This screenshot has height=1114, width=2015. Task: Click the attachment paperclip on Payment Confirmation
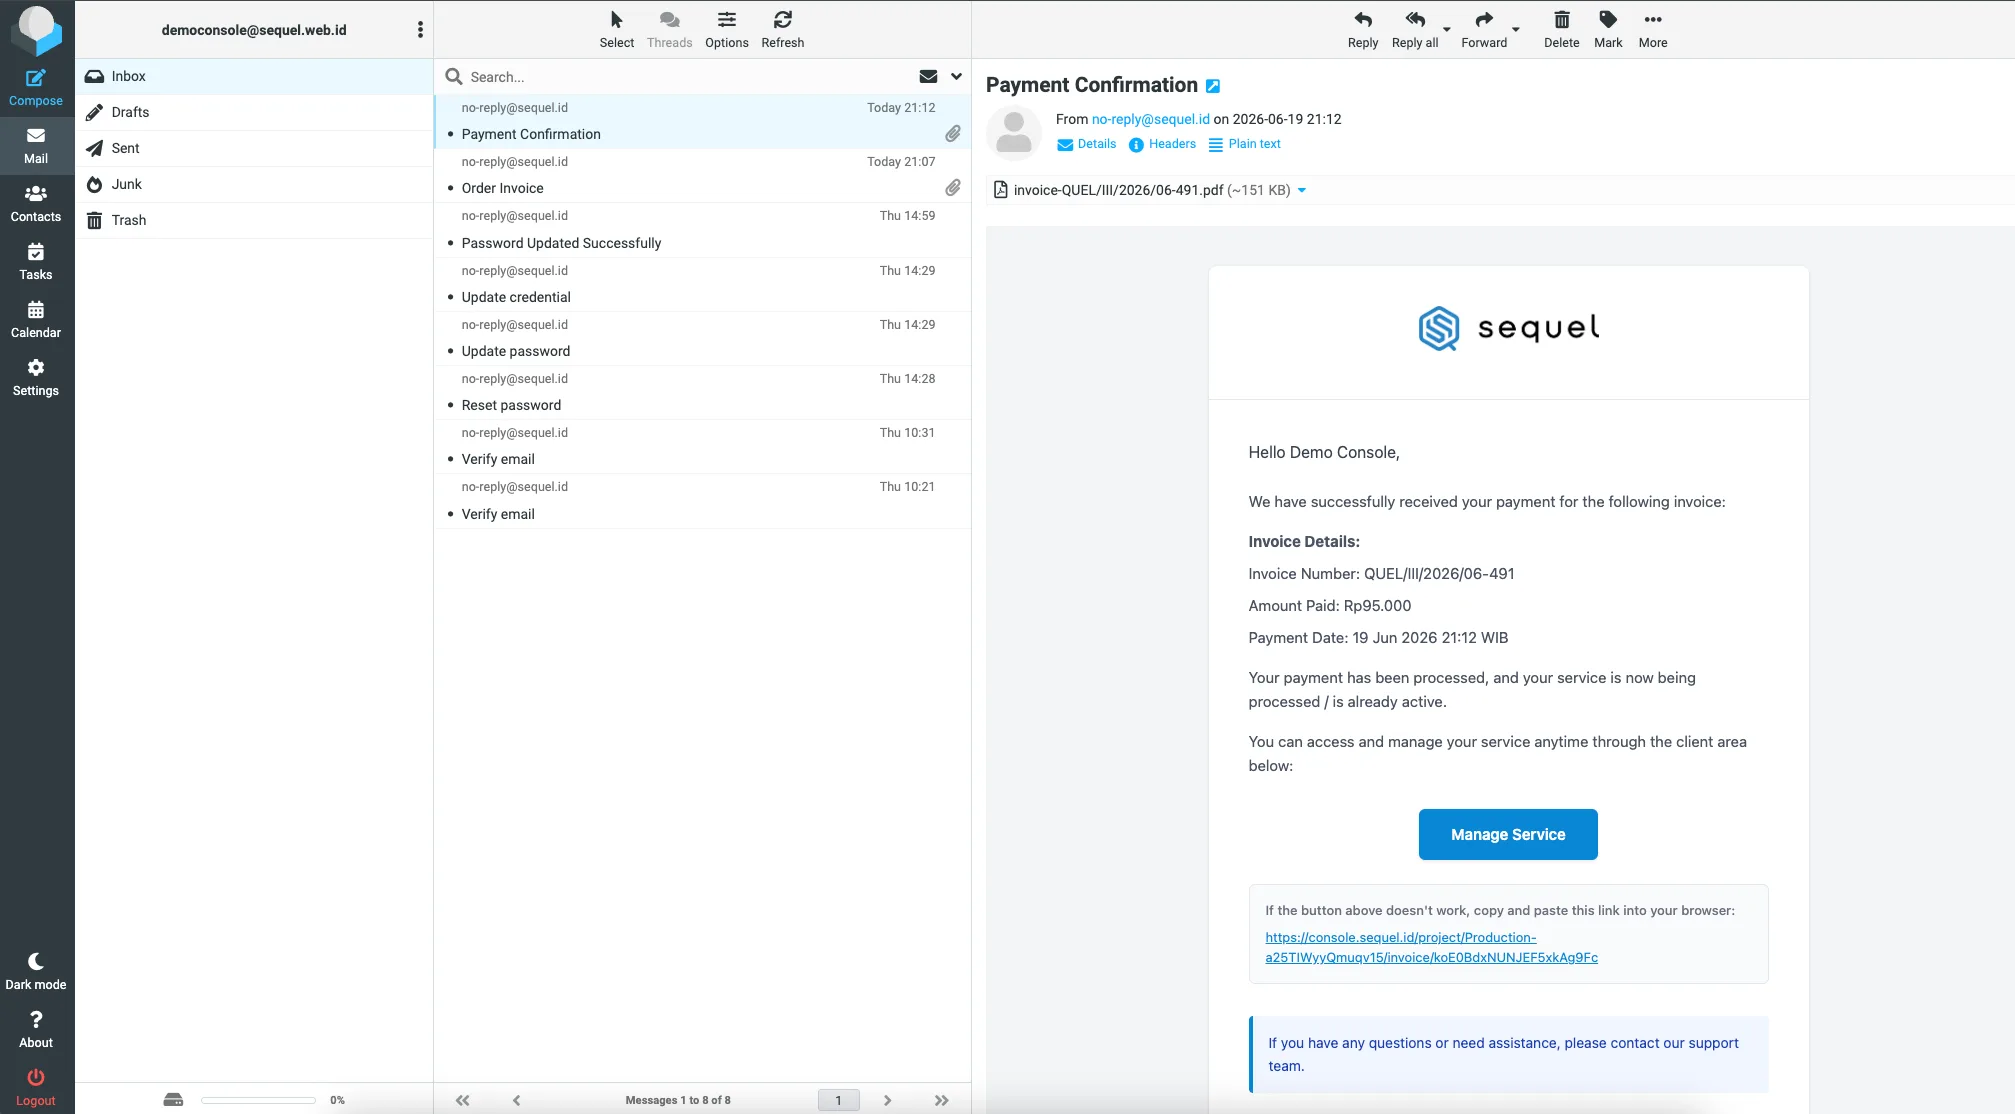pos(953,134)
